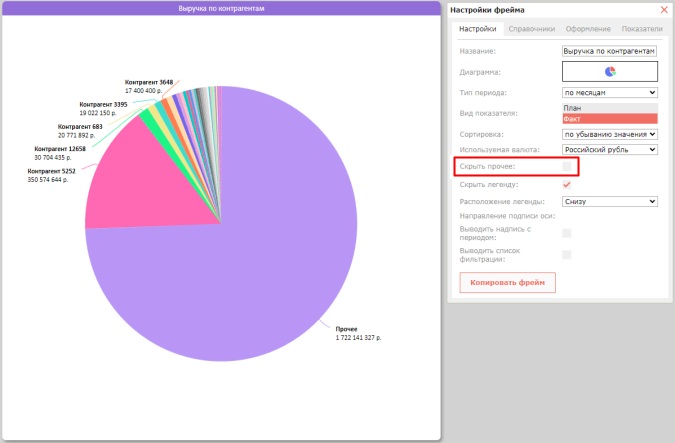This screenshot has height=443, width=675.
Task: Click the pie chart diagram type icon
Action: 610,71
